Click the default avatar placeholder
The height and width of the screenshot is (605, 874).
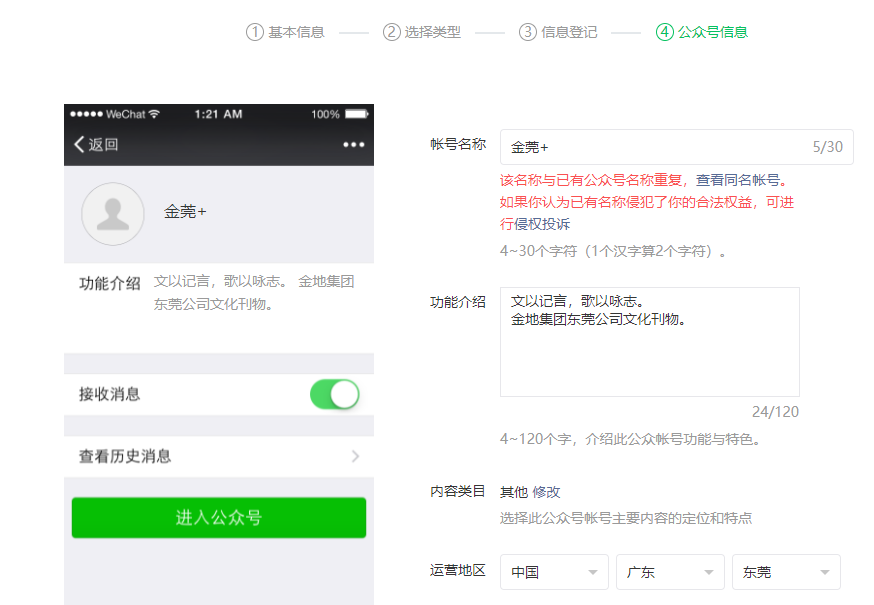point(113,214)
